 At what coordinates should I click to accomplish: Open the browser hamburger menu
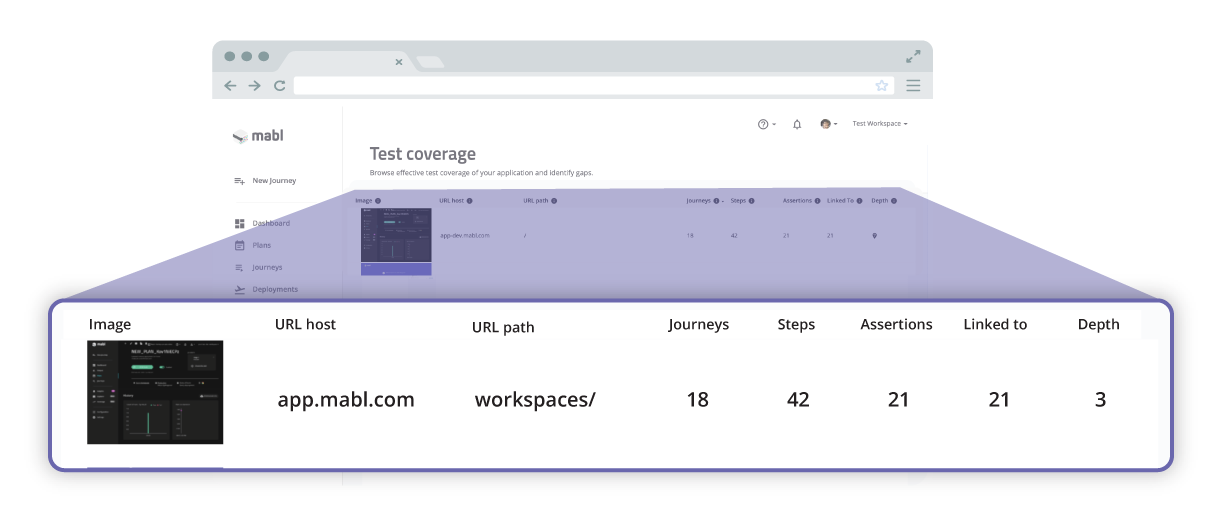(x=913, y=86)
